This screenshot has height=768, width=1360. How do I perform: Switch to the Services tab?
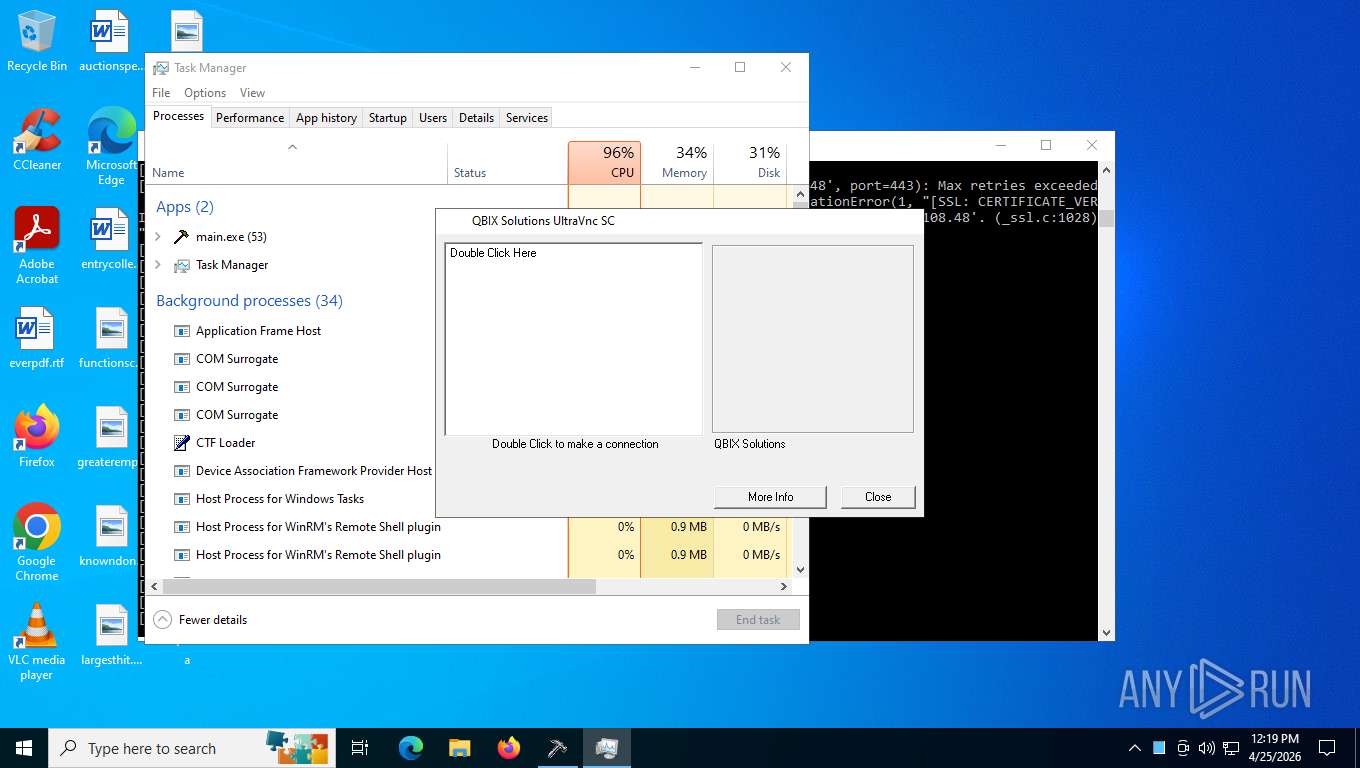pyautogui.click(x=527, y=118)
